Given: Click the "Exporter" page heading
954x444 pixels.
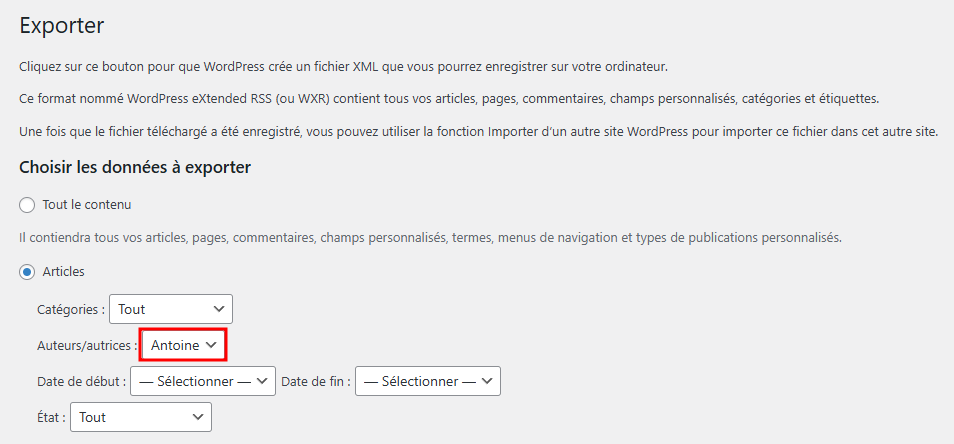Looking at the screenshot, I should [62, 25].
